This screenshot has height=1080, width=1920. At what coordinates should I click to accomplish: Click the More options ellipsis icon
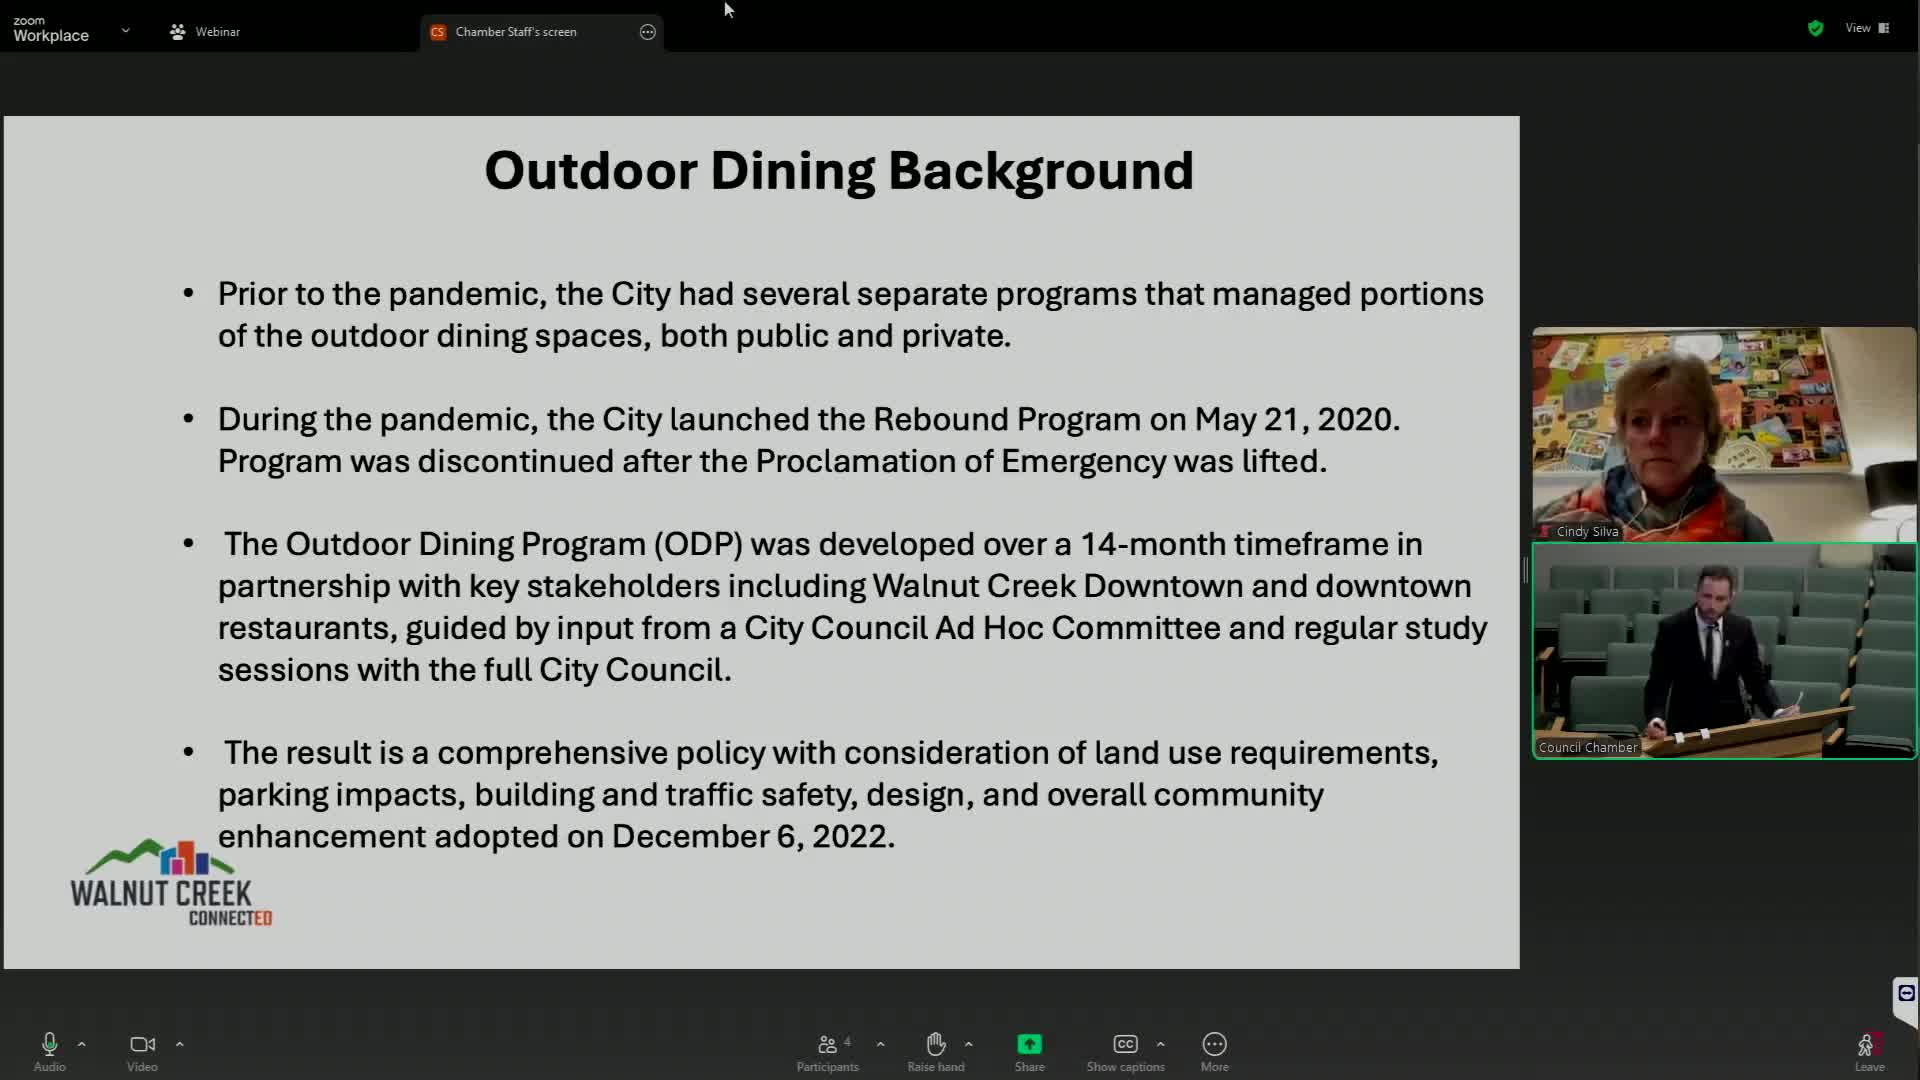[1214, 1044]
